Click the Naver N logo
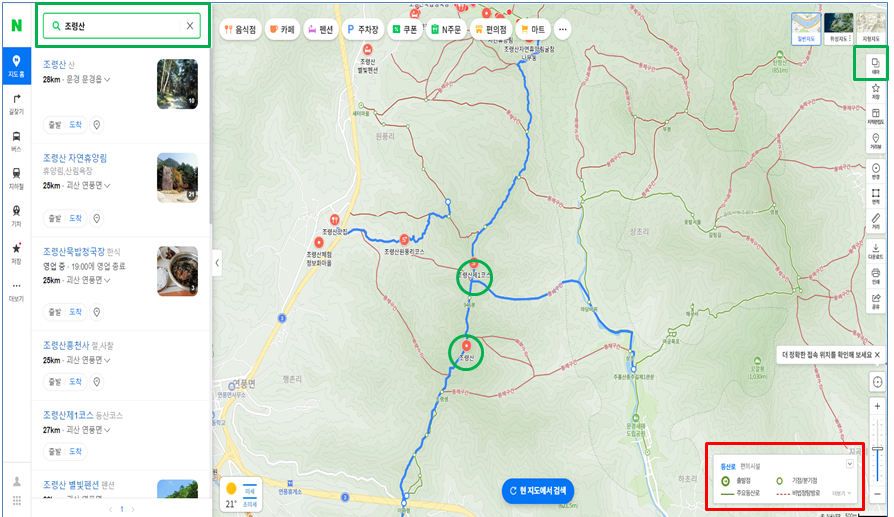The width and height of the screenshot is (894, 517). [x=17, y=25]
